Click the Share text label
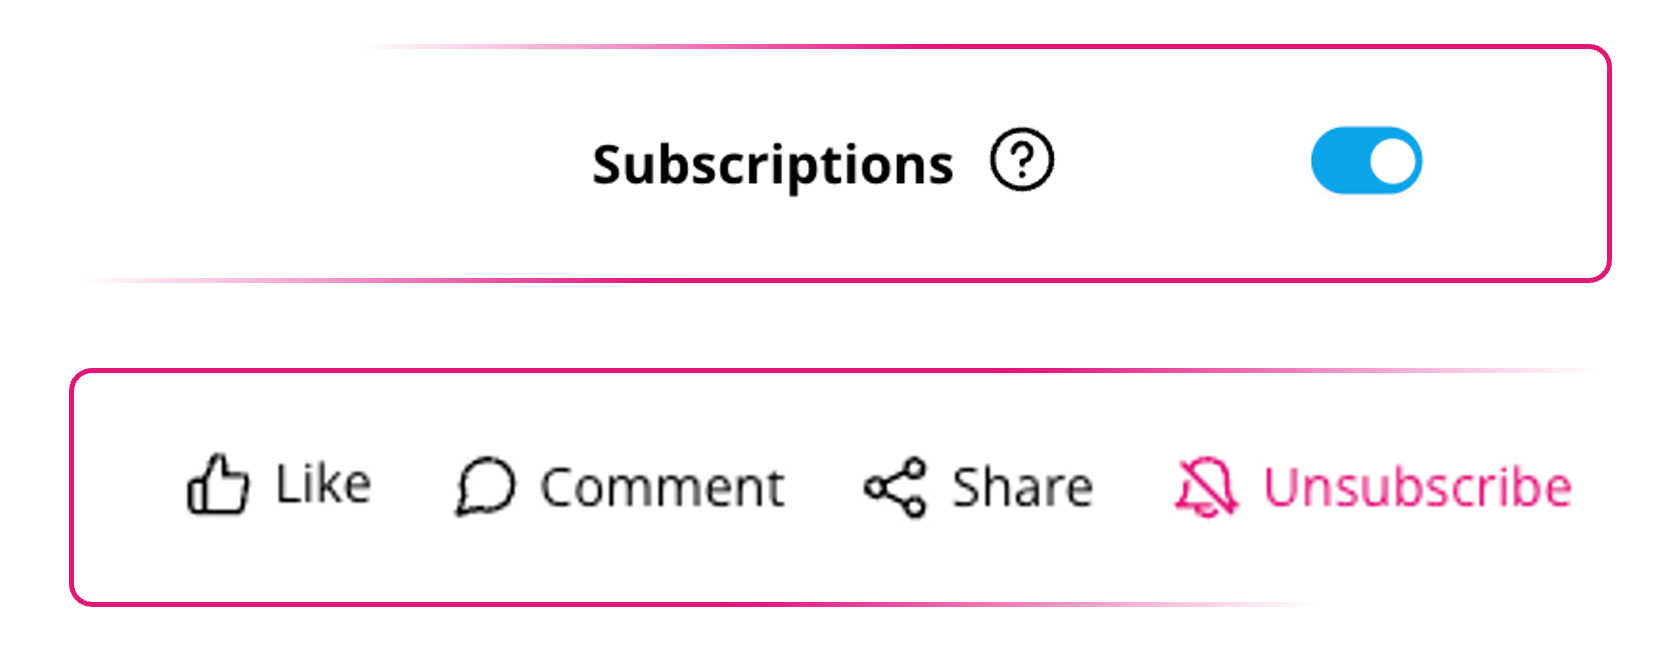This screenshot has width=1654, height=648. pyautogui.click(x=1022, y=488)
